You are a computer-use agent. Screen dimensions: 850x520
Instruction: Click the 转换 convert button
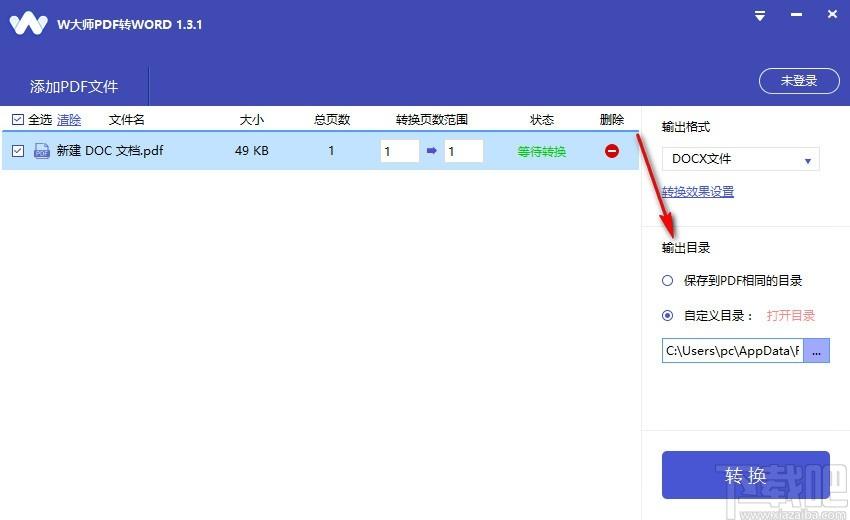(x=746, y=475)
